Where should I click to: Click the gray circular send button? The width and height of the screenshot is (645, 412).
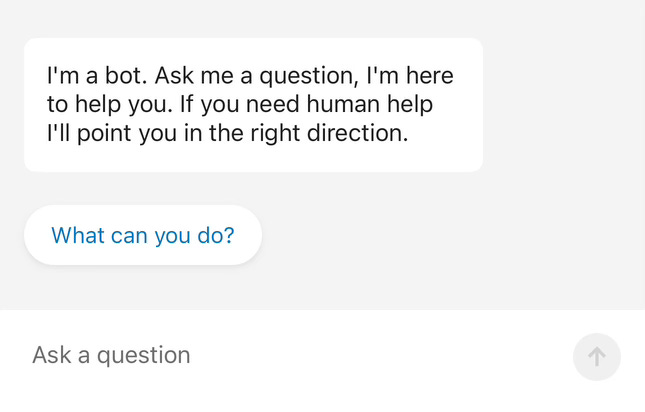click(596, 356)
